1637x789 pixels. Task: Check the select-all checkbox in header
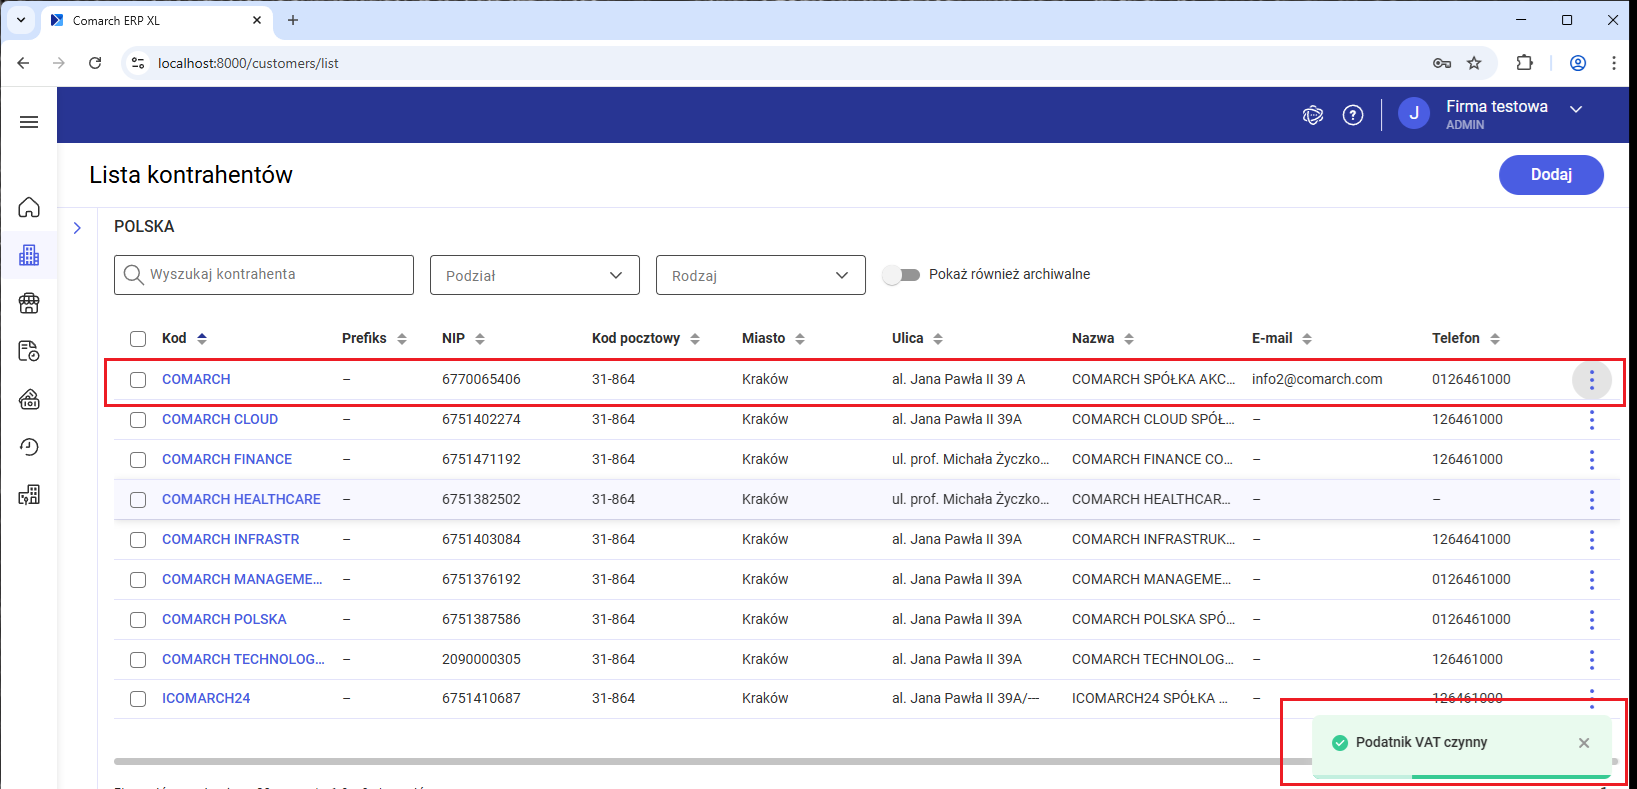coord(138,339)
